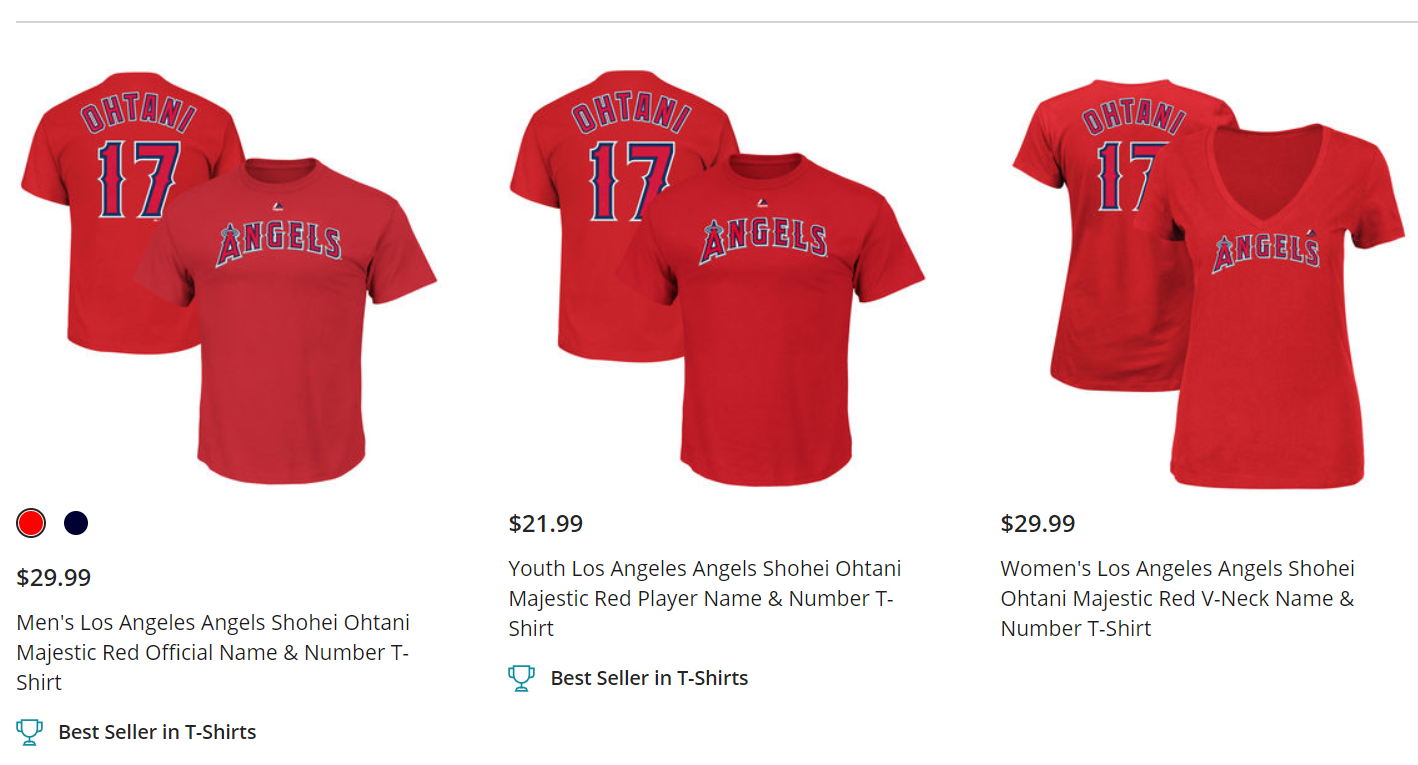Open the Women's V-Neck Name & Number T-Shirt link

point(1177,598)
